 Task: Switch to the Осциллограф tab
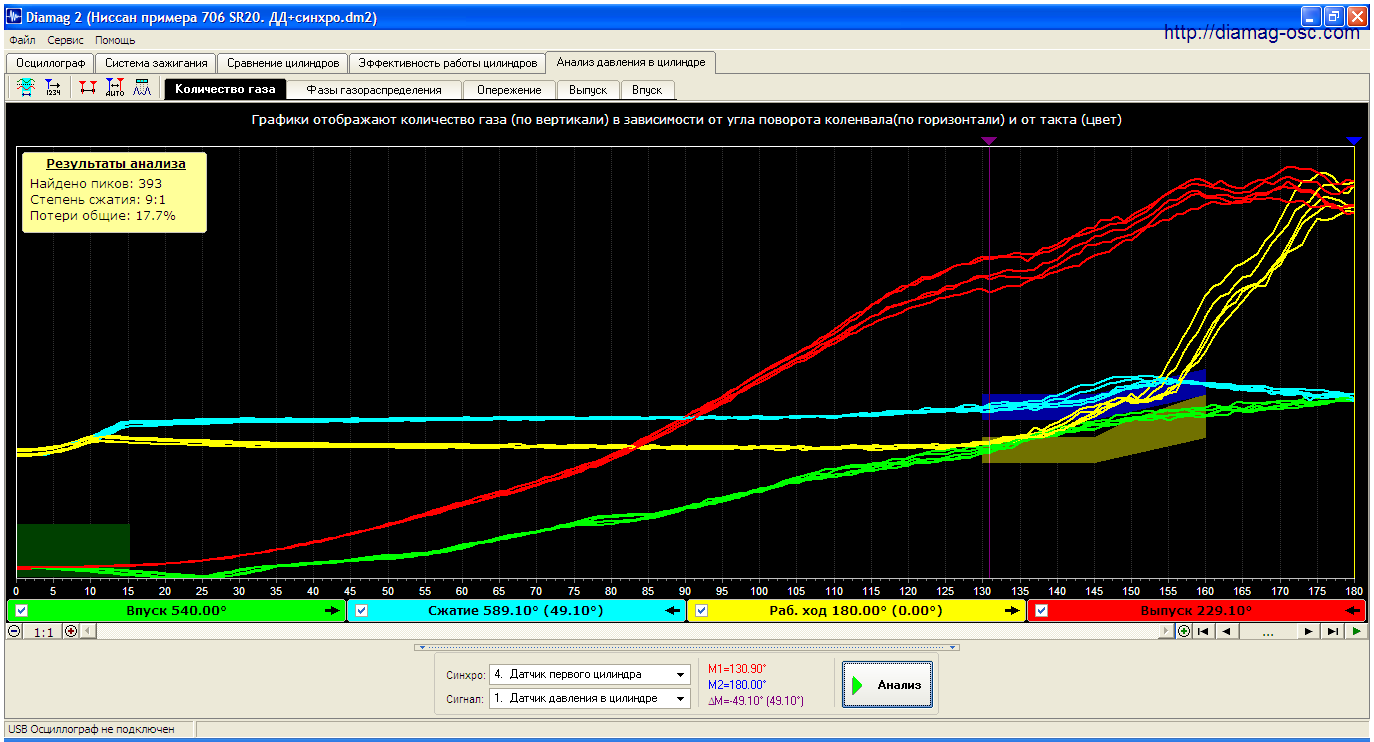(51, 63)
